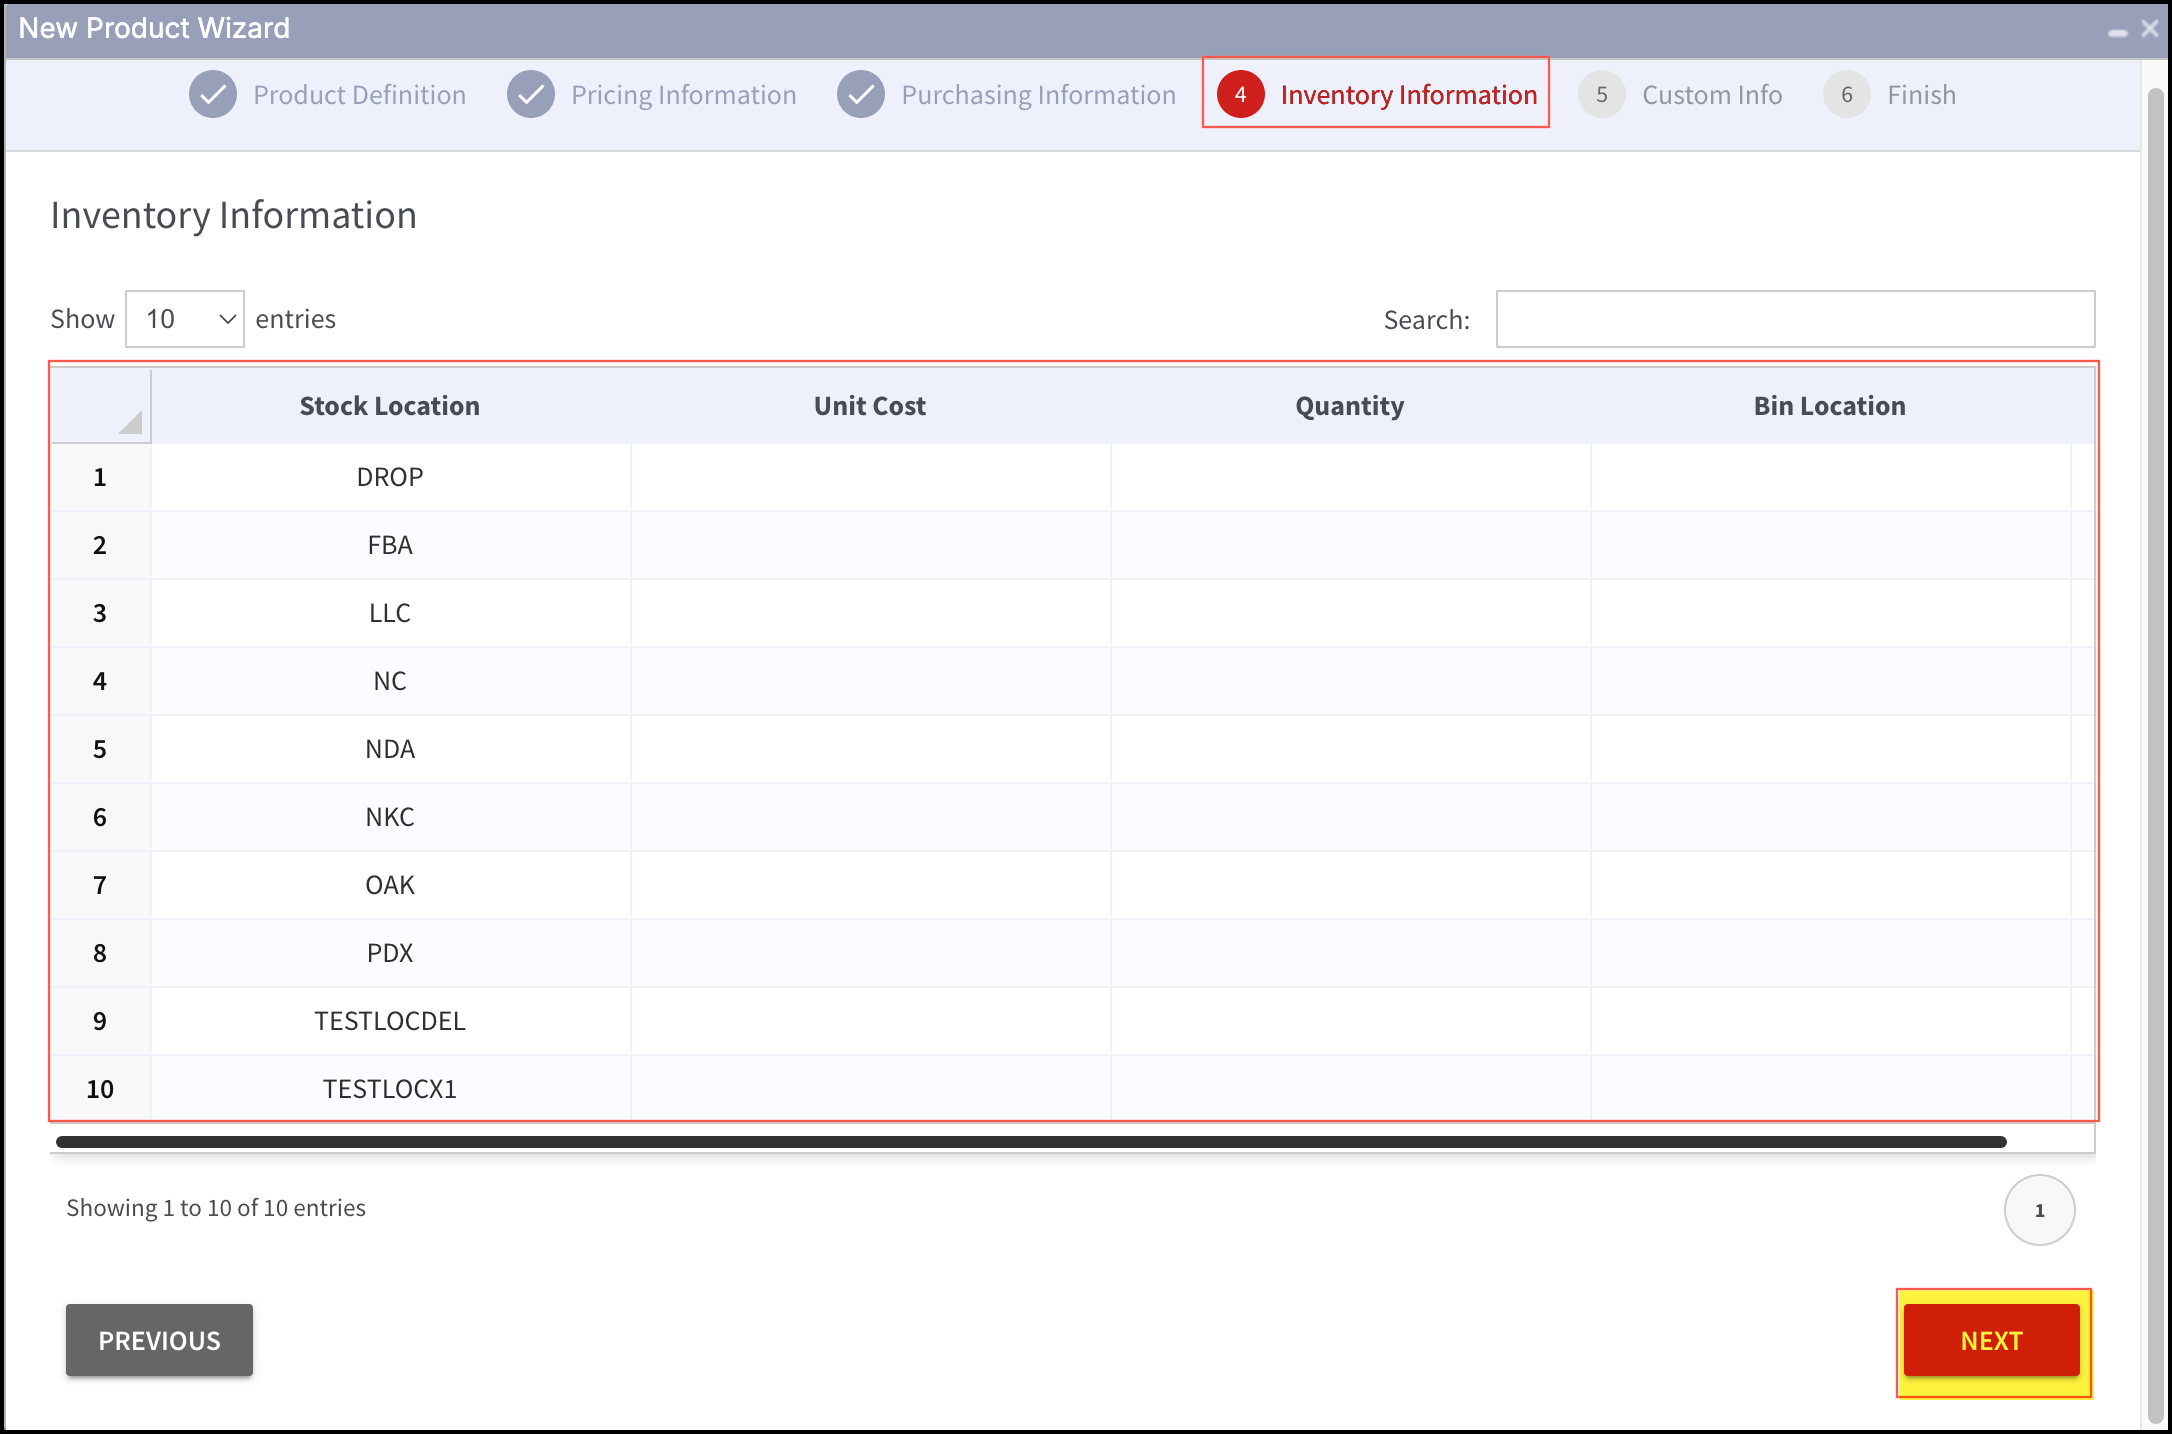Minimize the New Product Wizard window
2172x1434 pixels.
pos(2118,32)
